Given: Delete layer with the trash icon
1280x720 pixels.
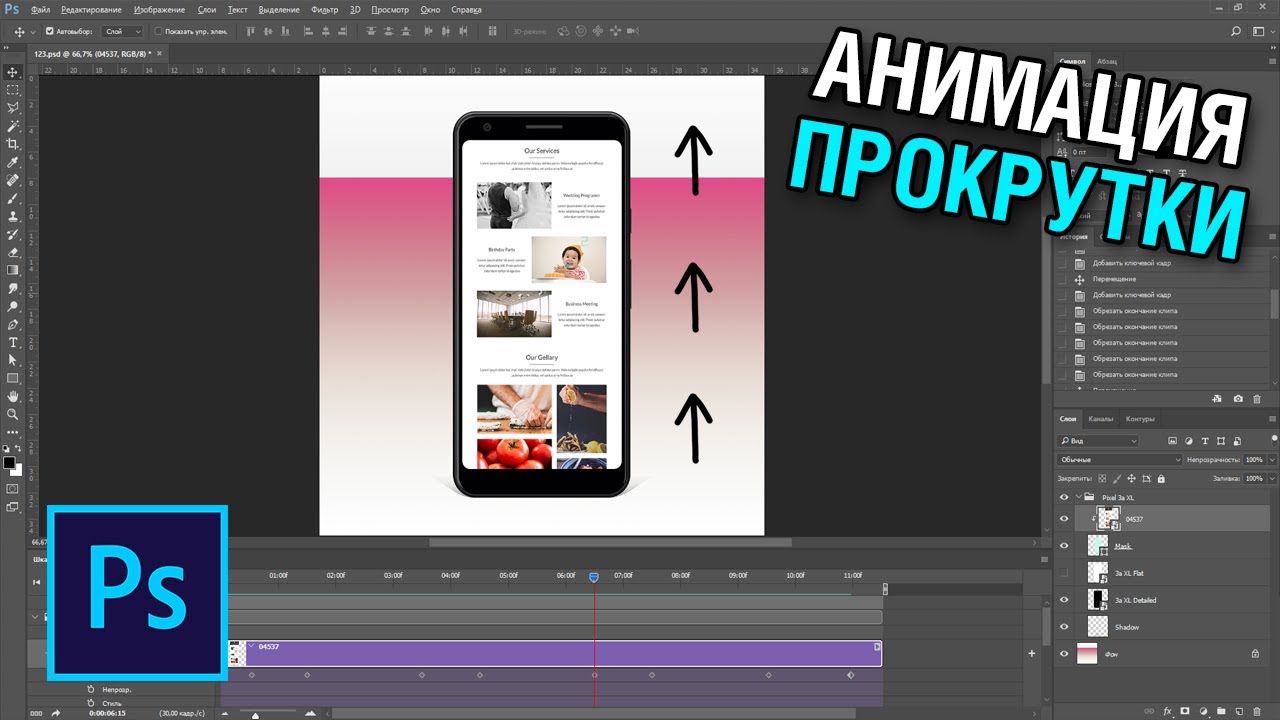Looking at the screenshot, I should [x=1257, y=712].
